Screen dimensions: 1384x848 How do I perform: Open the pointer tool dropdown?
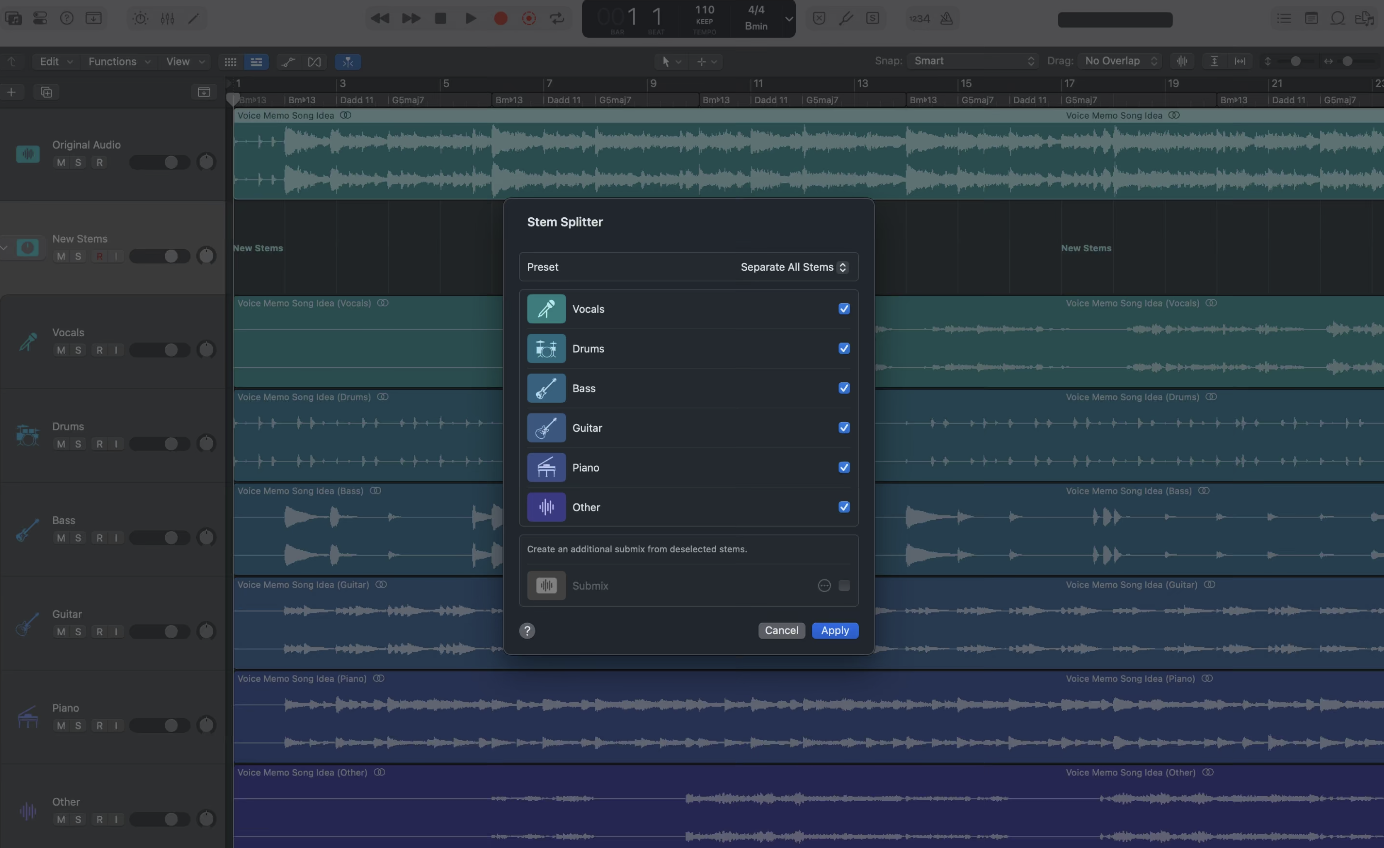coord(670,61)
